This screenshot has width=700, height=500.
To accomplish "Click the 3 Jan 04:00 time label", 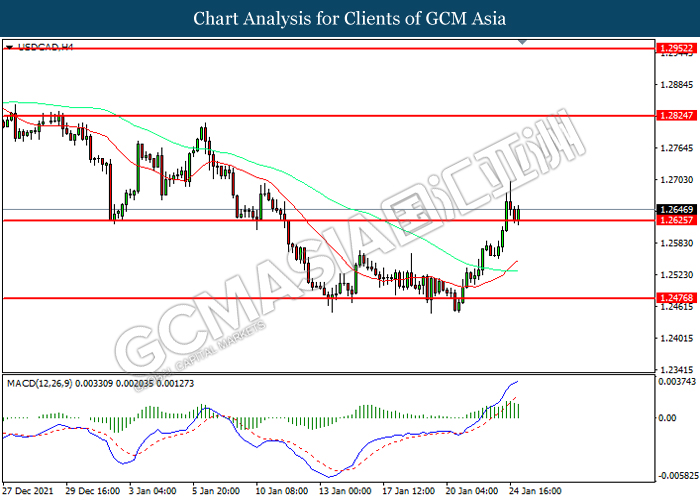I will pyautogui.click(x=152, y=491).
